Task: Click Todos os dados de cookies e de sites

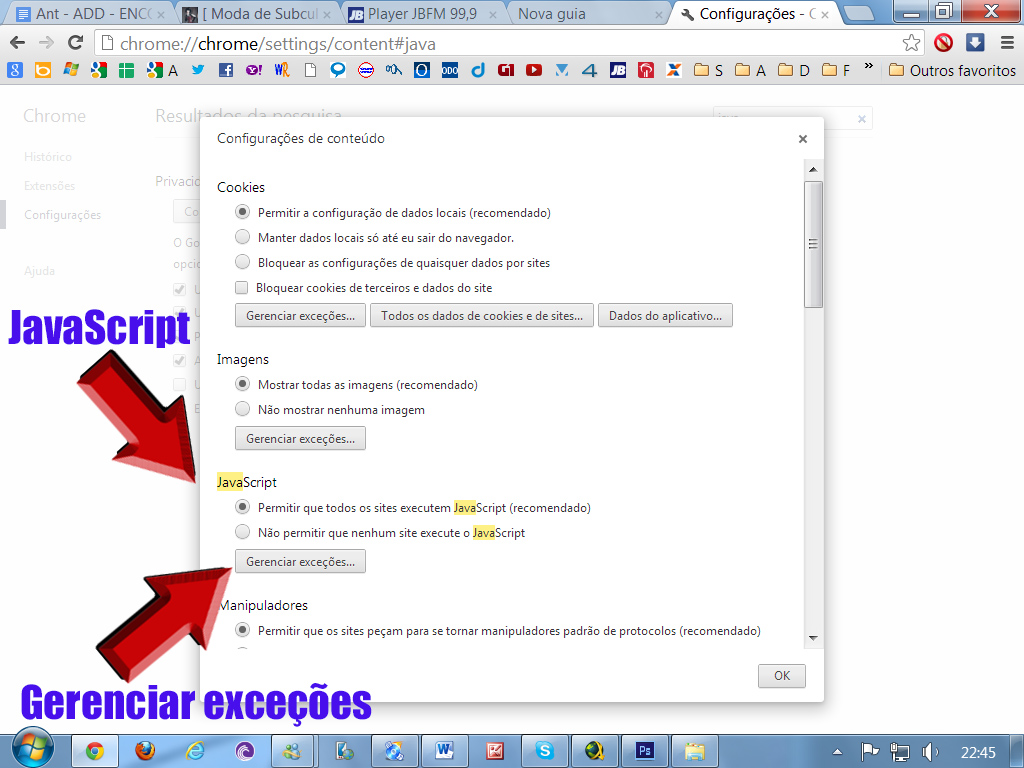Action: tap(482, 315)
